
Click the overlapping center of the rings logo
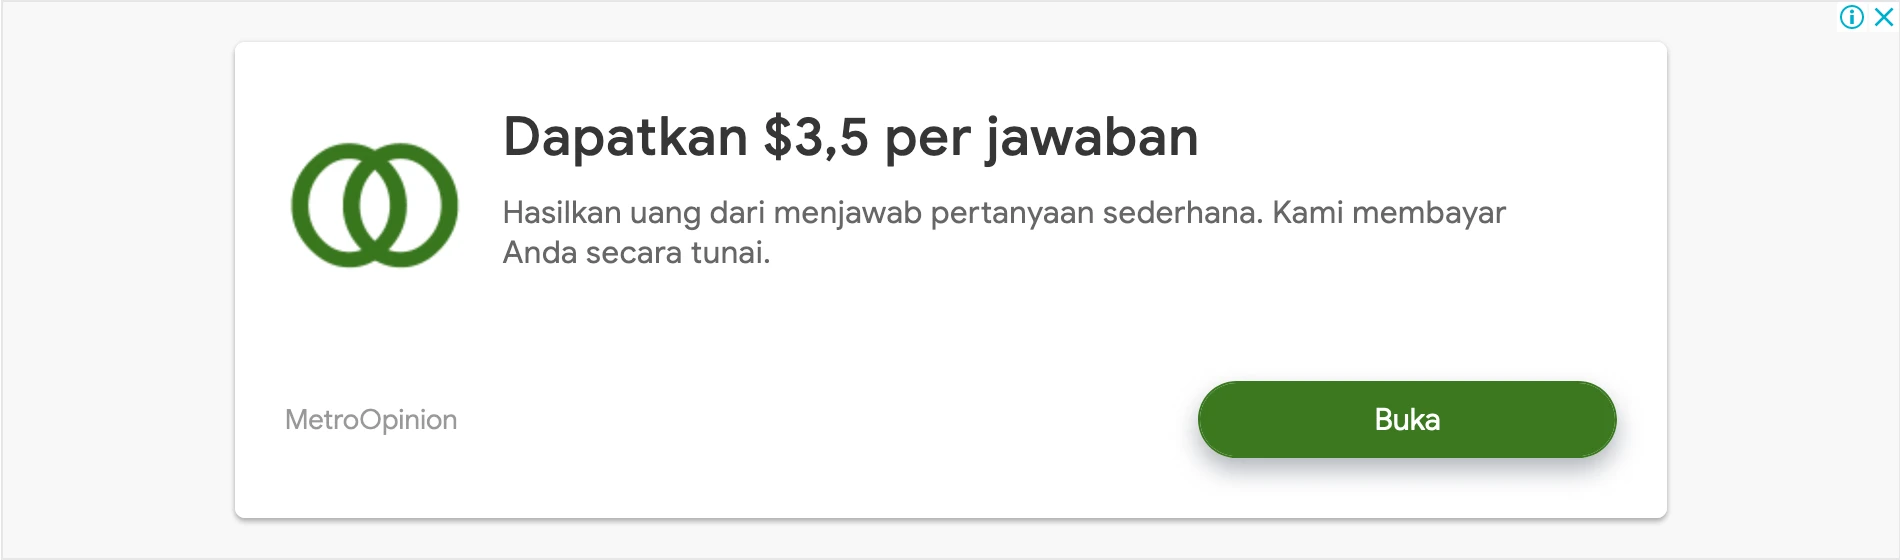coord(375,205)
